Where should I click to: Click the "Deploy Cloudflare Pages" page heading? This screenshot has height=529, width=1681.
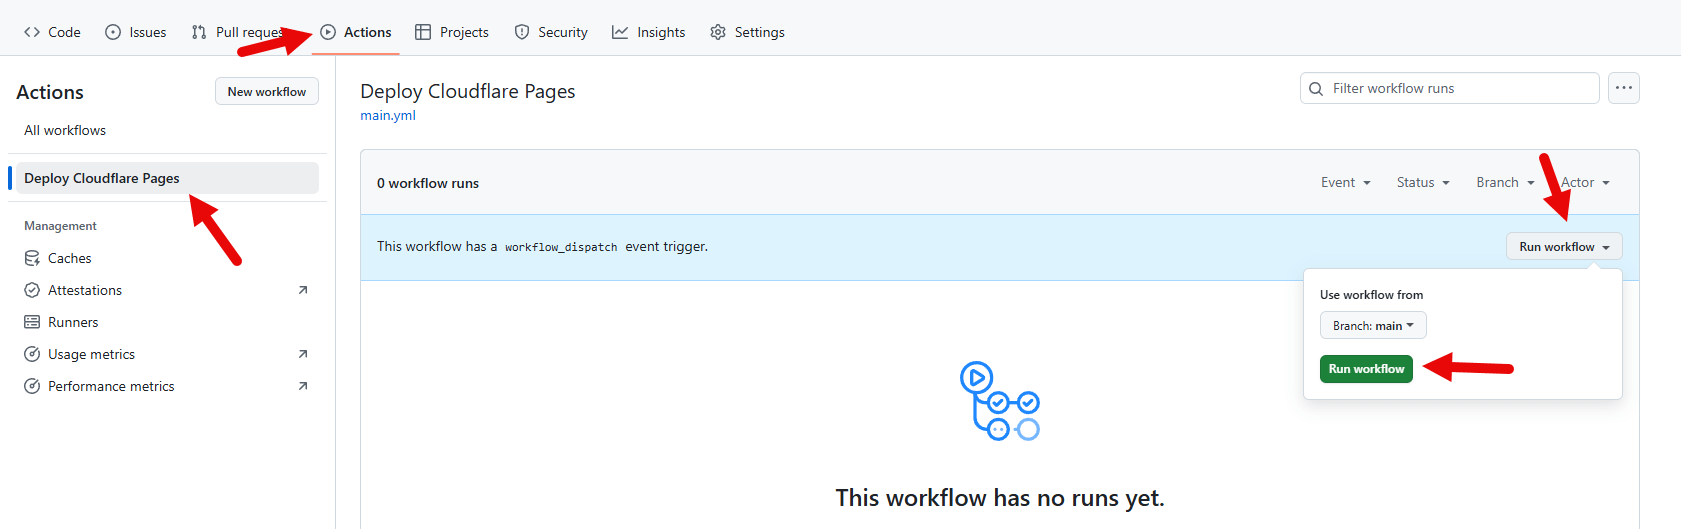tap(468, 91)
